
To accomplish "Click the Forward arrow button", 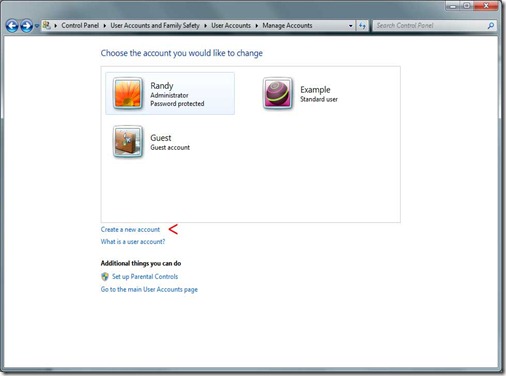I will (26, 26).
